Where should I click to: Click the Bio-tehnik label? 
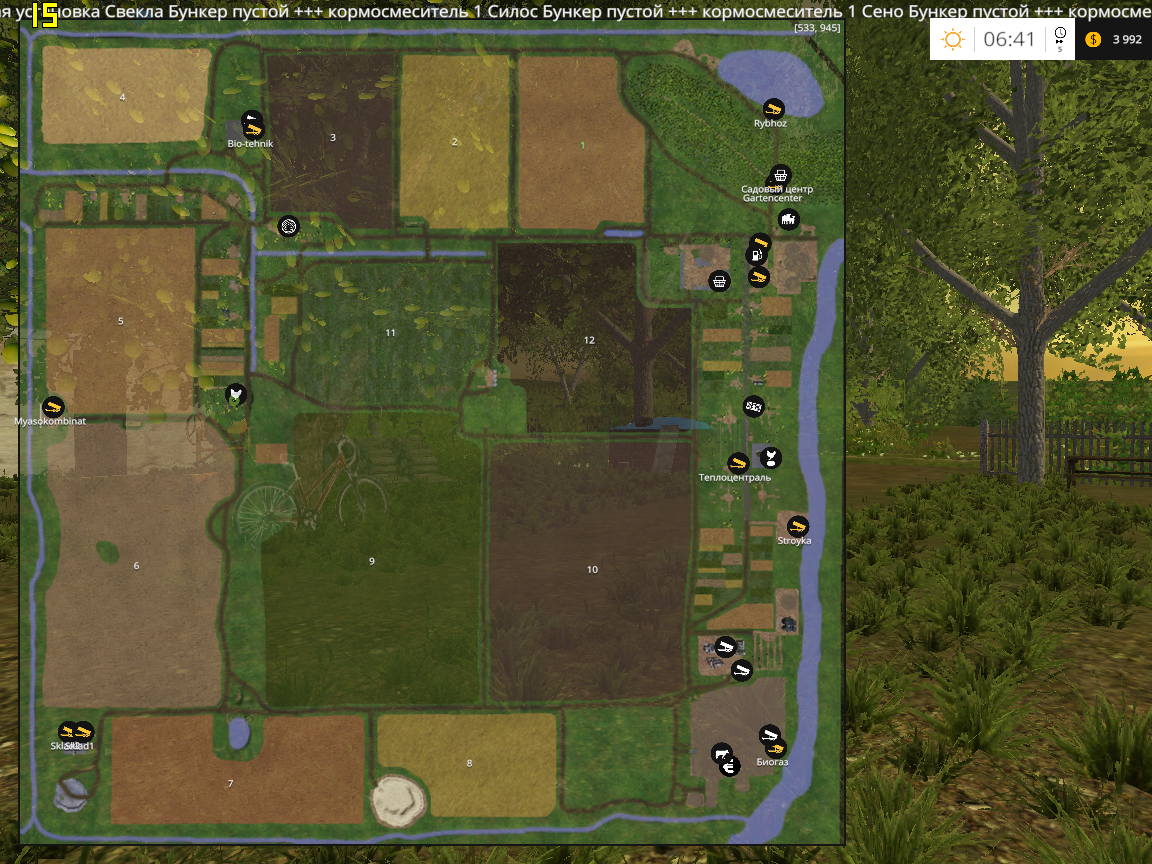(250, 144)
